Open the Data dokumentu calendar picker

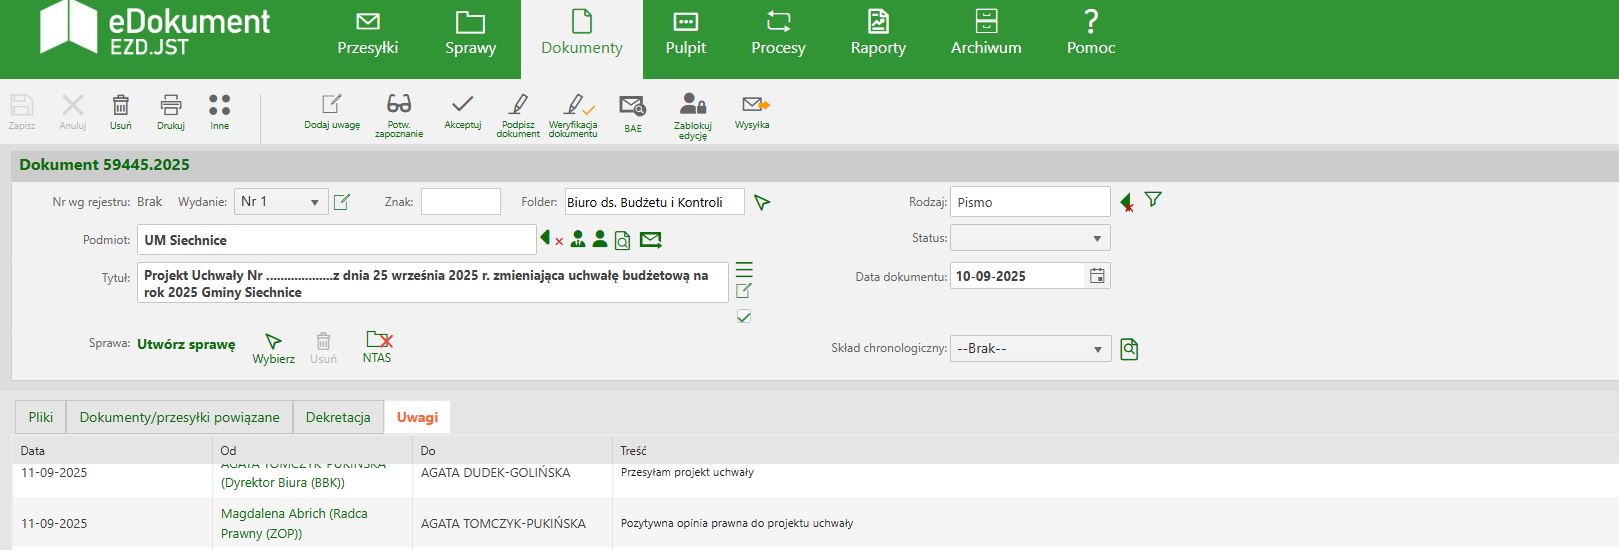pyautogui.click(x=1097, y=276)
